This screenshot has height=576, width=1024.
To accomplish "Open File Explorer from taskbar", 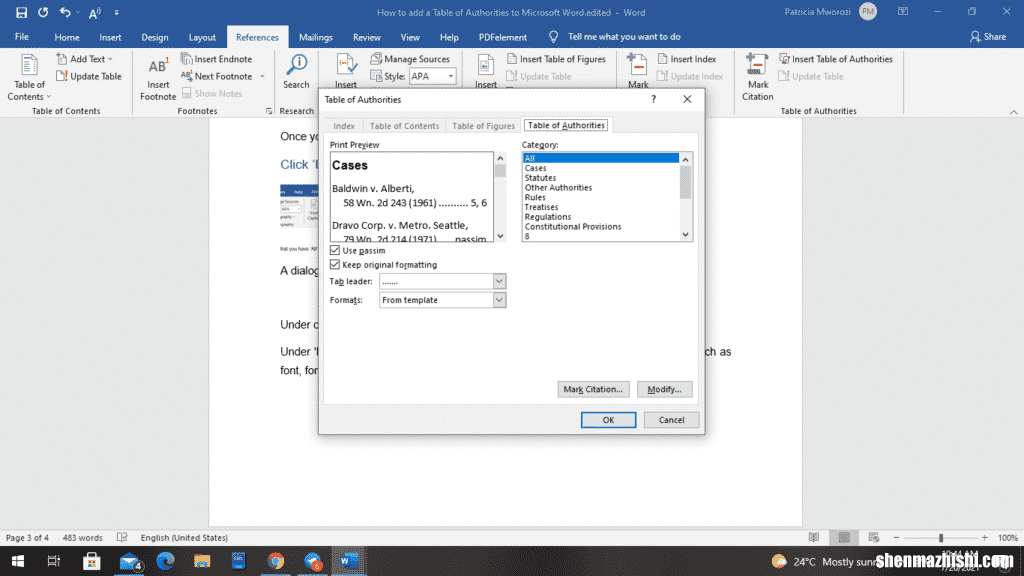I will coord(202,561).
